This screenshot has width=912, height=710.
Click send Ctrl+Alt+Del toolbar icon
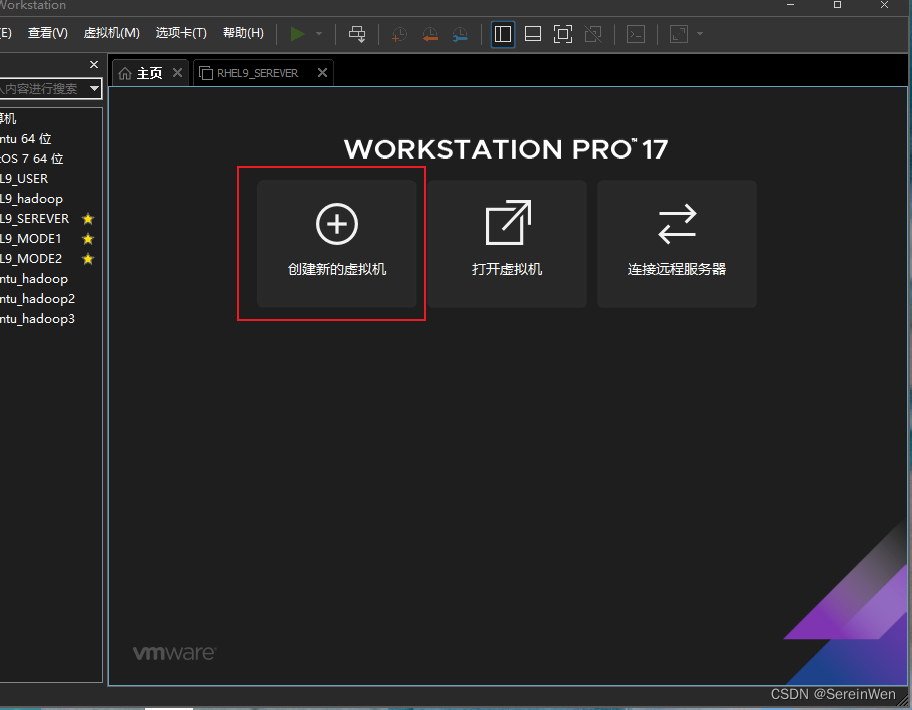pyautogui.click(x=357, y=34)
